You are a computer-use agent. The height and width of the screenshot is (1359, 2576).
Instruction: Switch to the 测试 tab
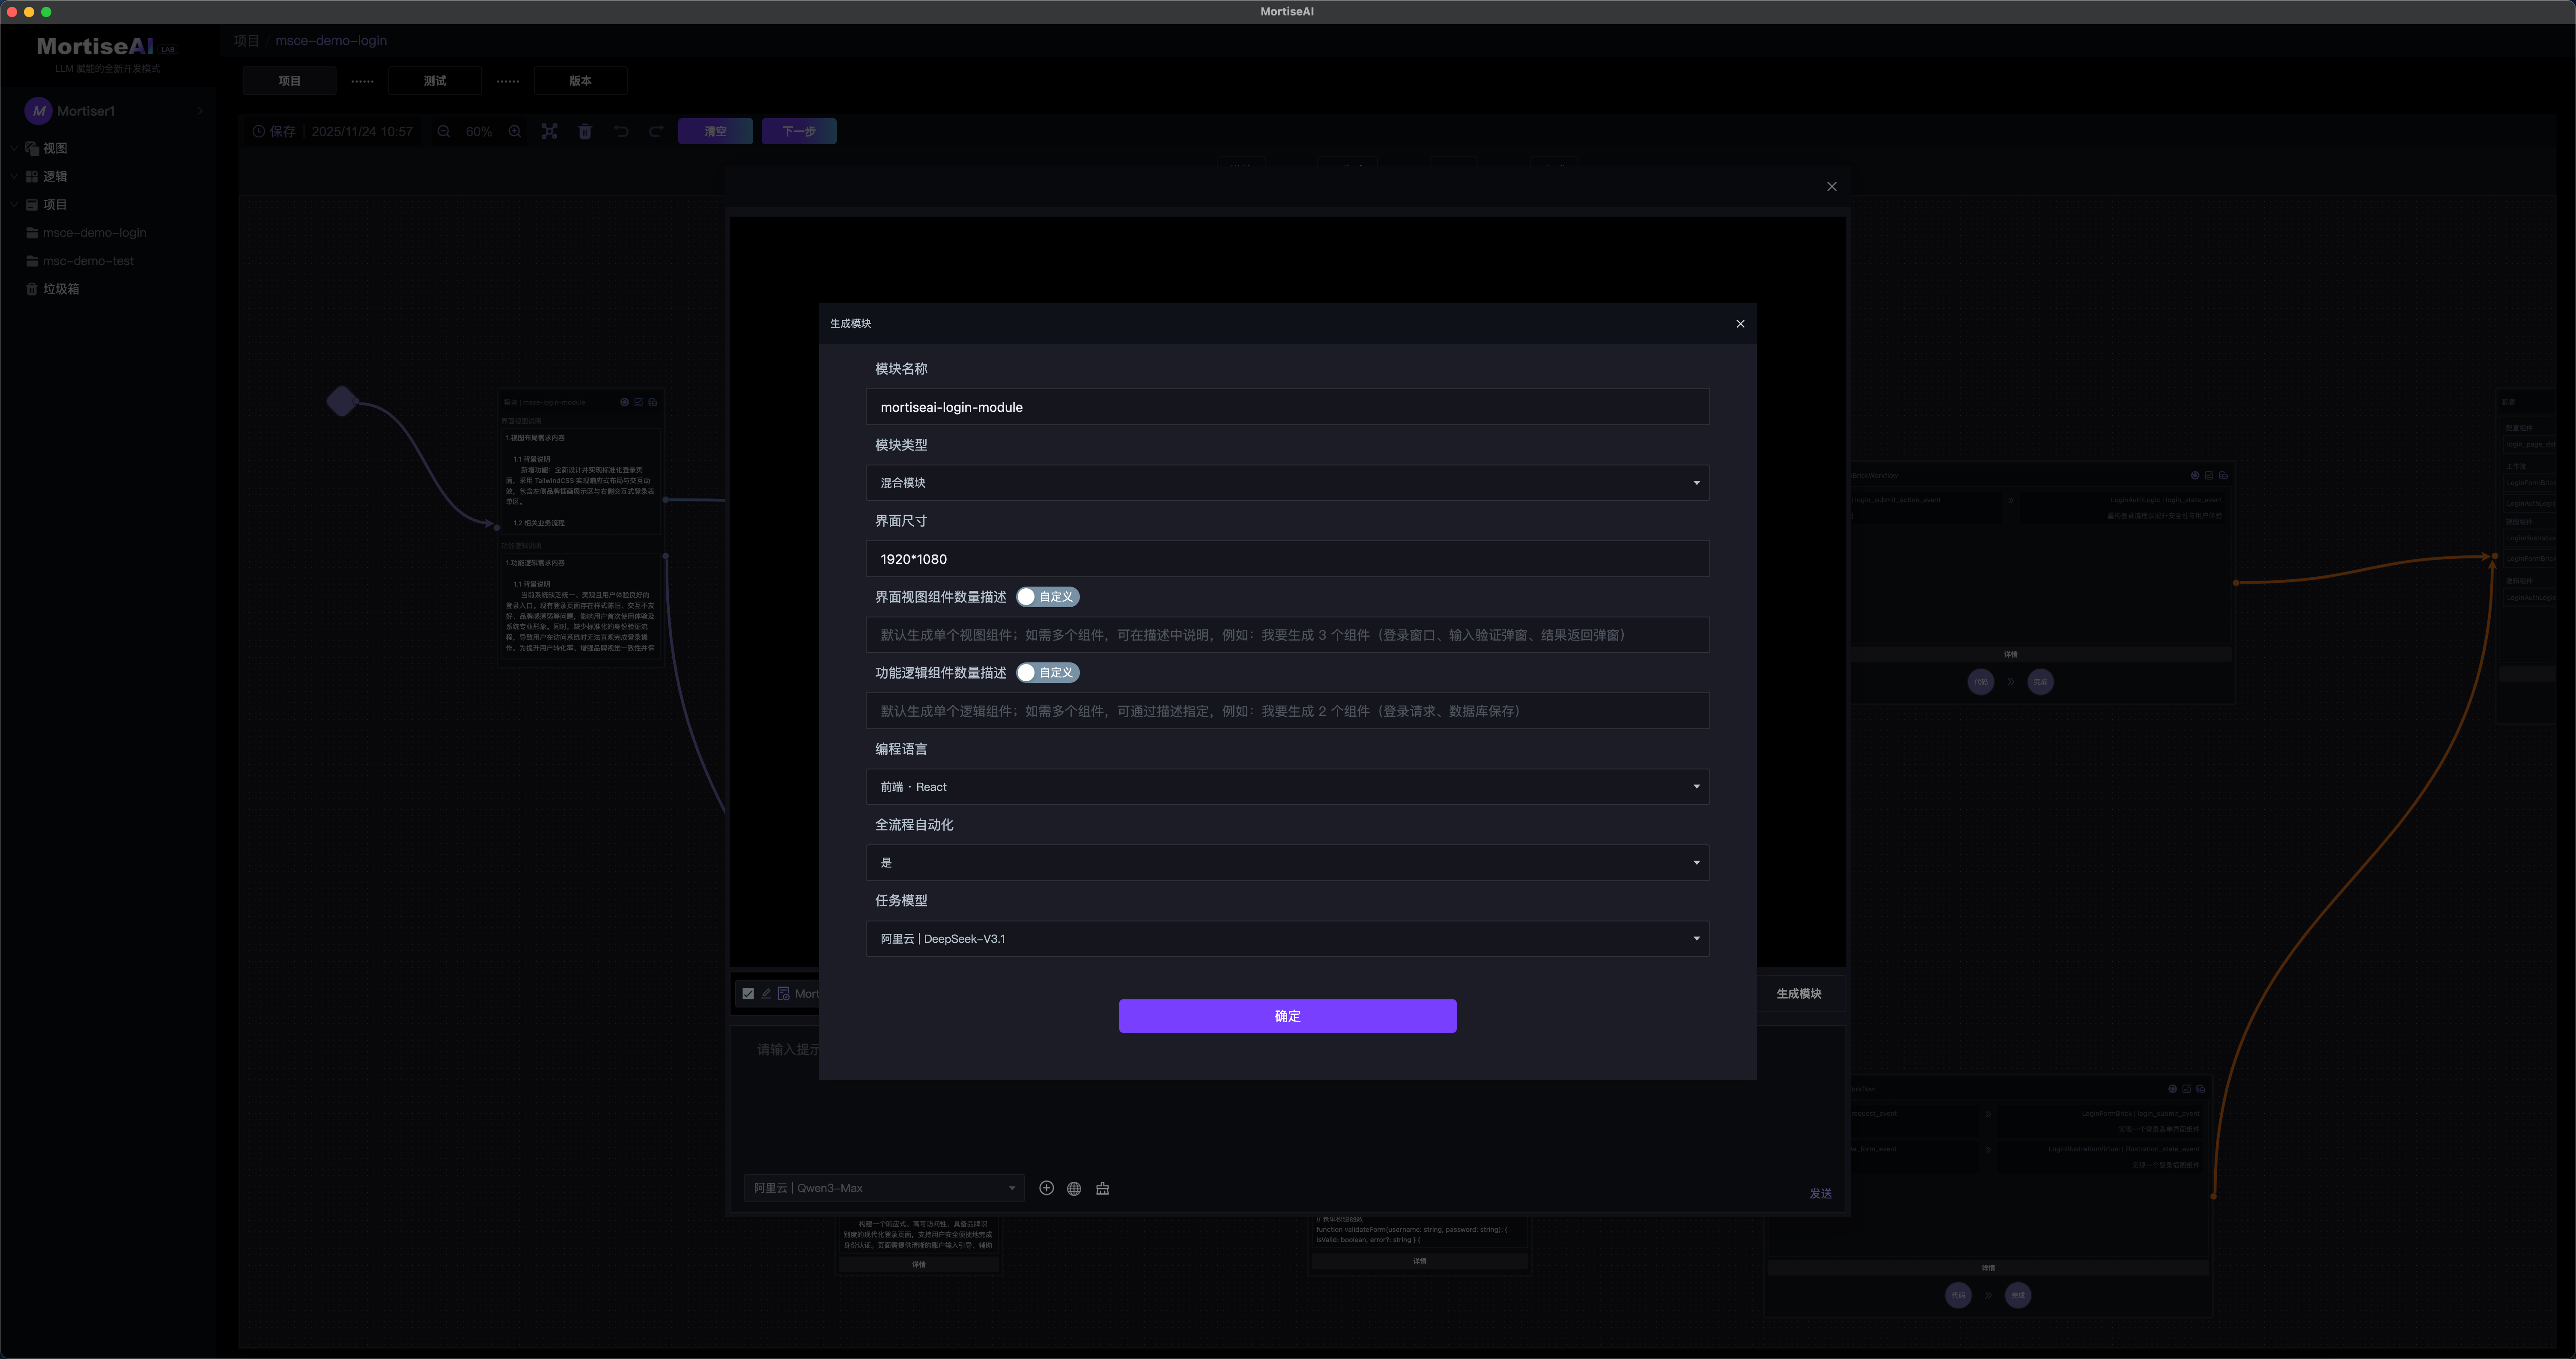435,81
